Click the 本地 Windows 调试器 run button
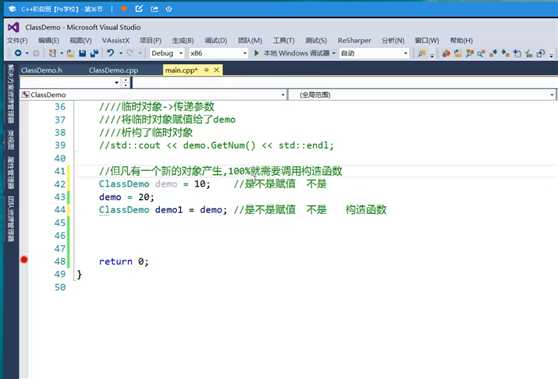558x379 pixels. click(x=296, y=53)
